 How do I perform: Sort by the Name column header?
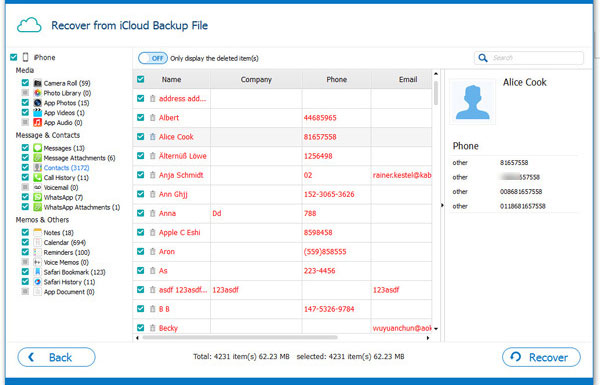171,80
